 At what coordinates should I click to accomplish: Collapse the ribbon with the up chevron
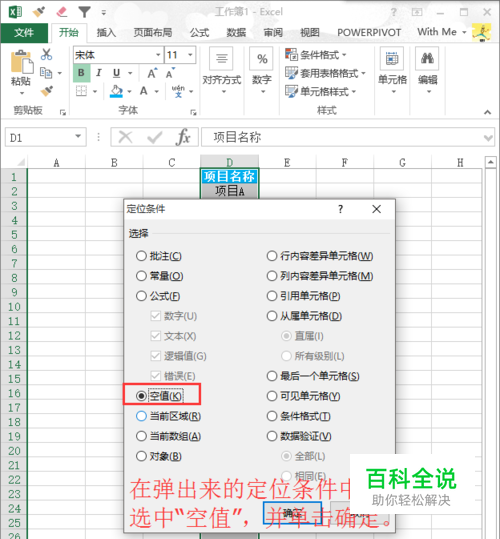pyautogui.click(x=487, y=112)
